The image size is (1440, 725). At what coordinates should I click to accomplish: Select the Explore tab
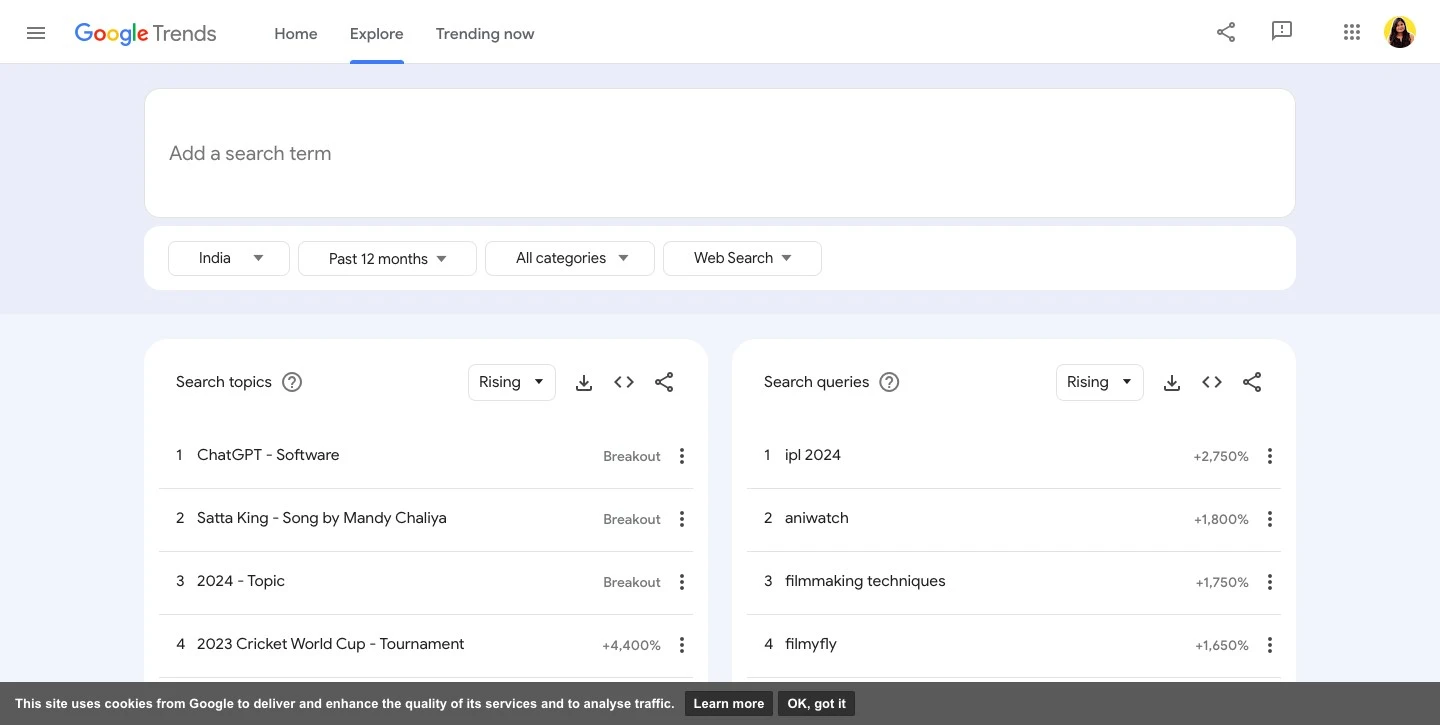[x=377, y=33]
